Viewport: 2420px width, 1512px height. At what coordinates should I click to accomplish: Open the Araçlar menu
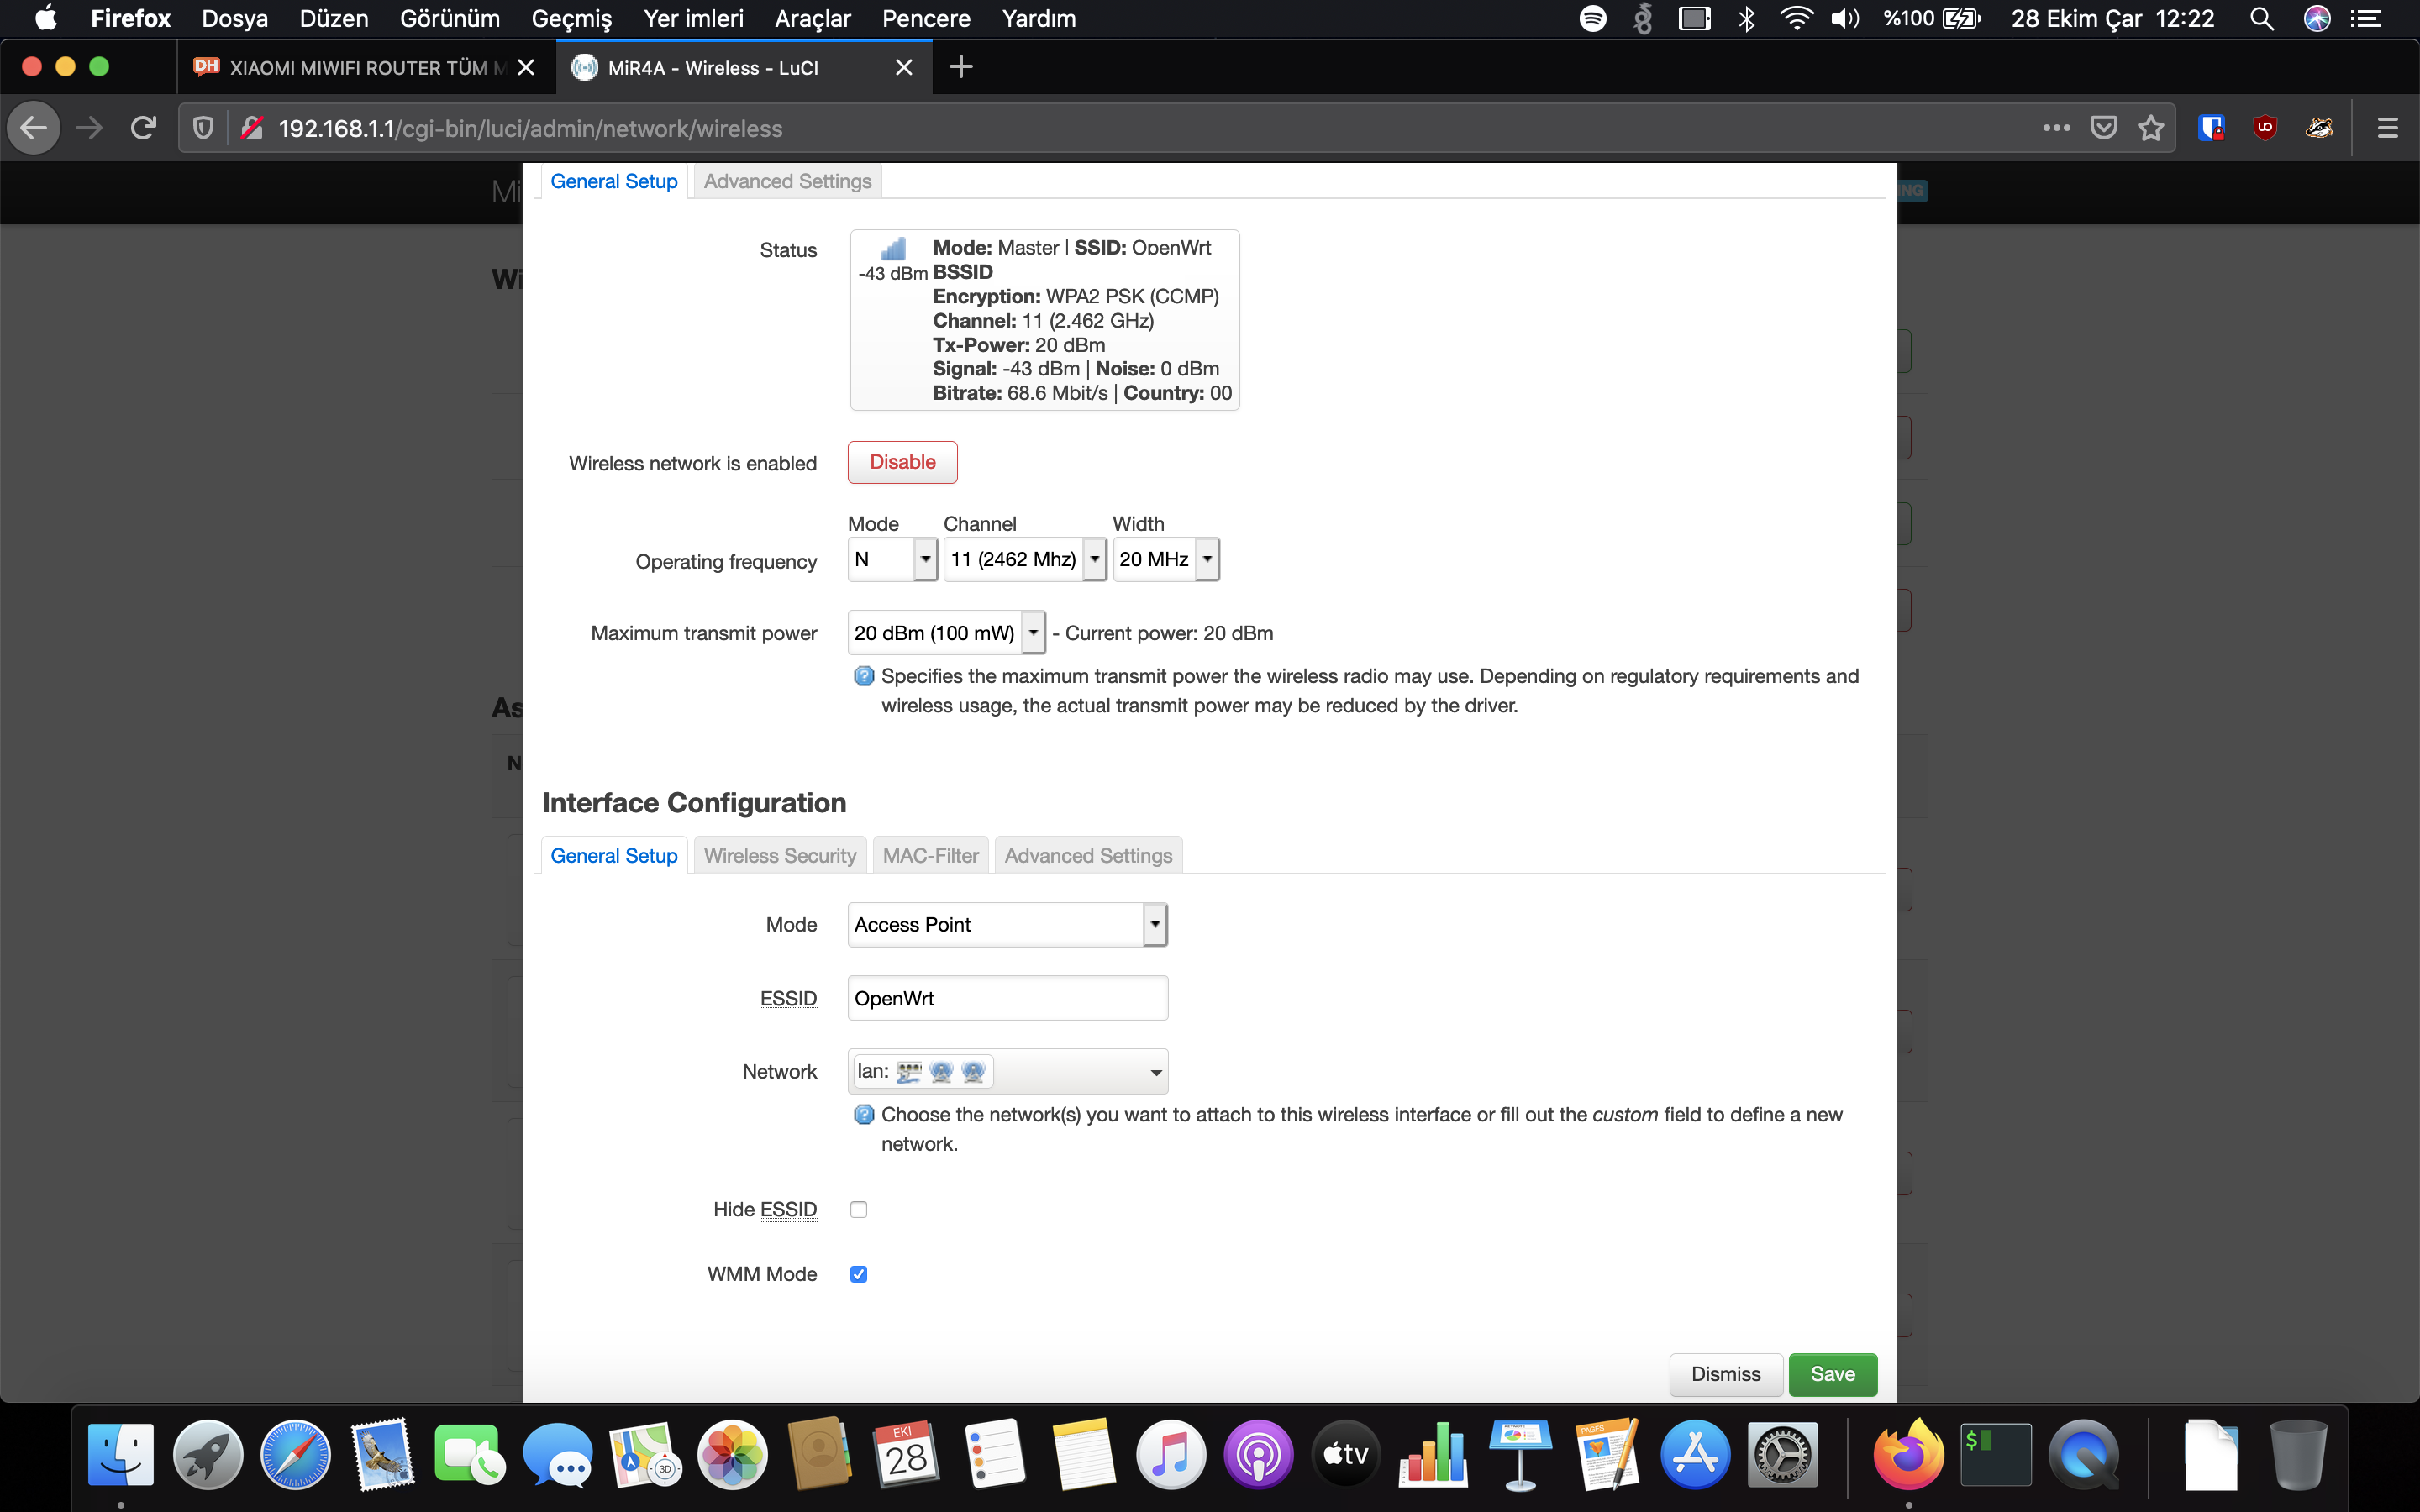click(812, 18)
